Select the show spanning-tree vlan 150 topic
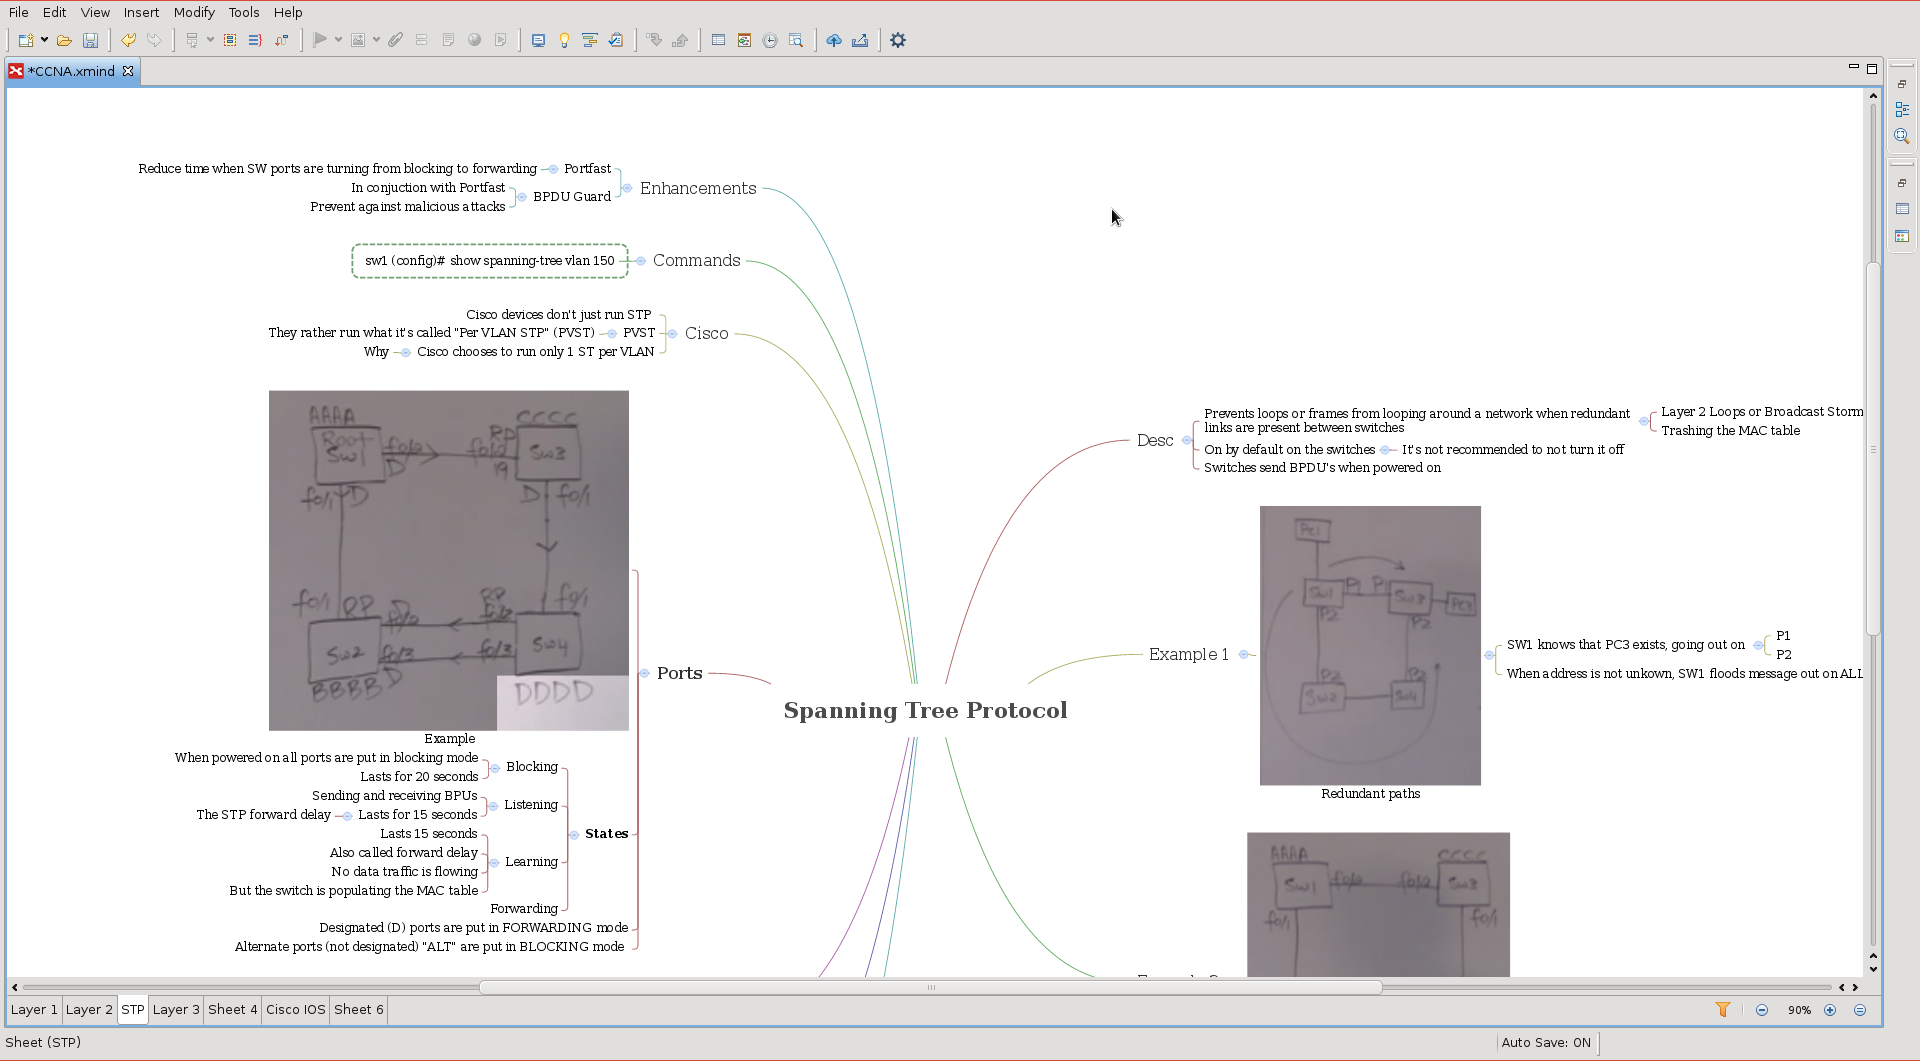Image resolution: width=1920 pixels, height=1061 pixels. point(490,261)
